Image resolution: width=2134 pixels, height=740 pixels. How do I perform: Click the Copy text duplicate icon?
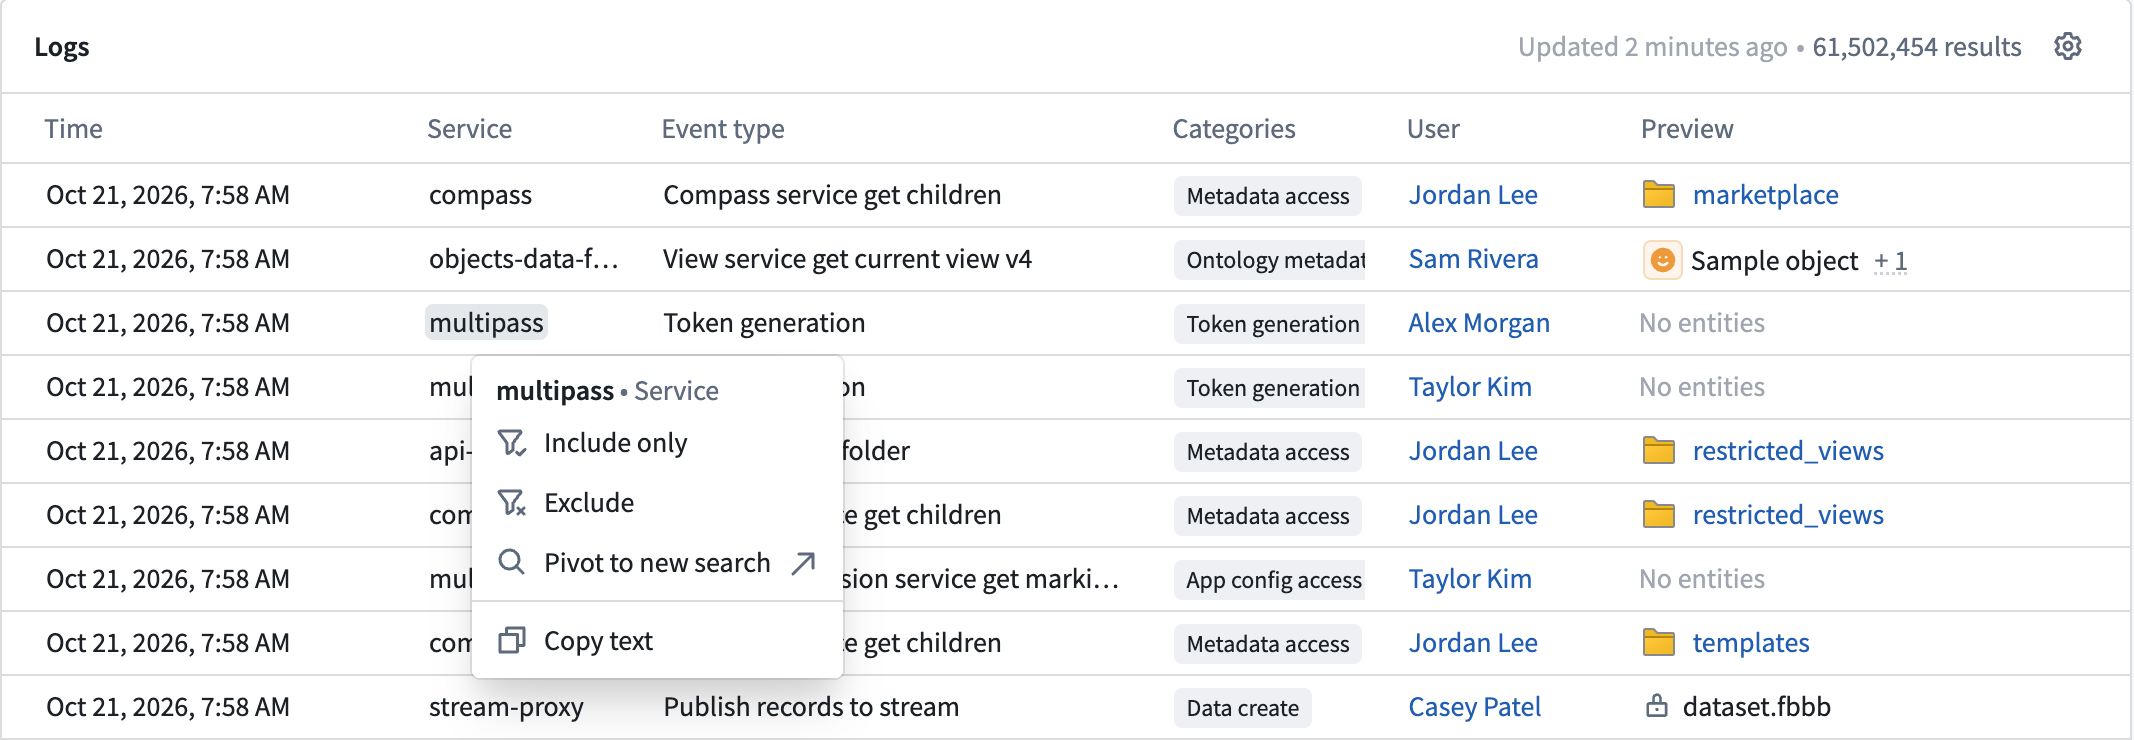click(512, 640)
